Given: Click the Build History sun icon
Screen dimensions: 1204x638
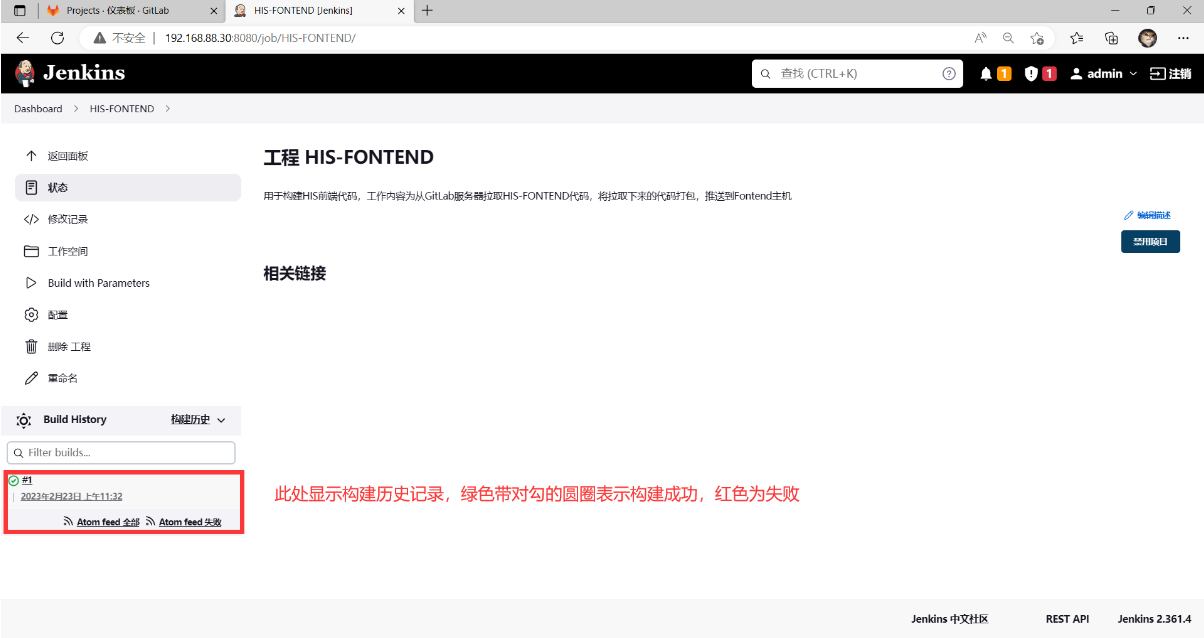Looking at the screenshot, I should pos(24,420).
